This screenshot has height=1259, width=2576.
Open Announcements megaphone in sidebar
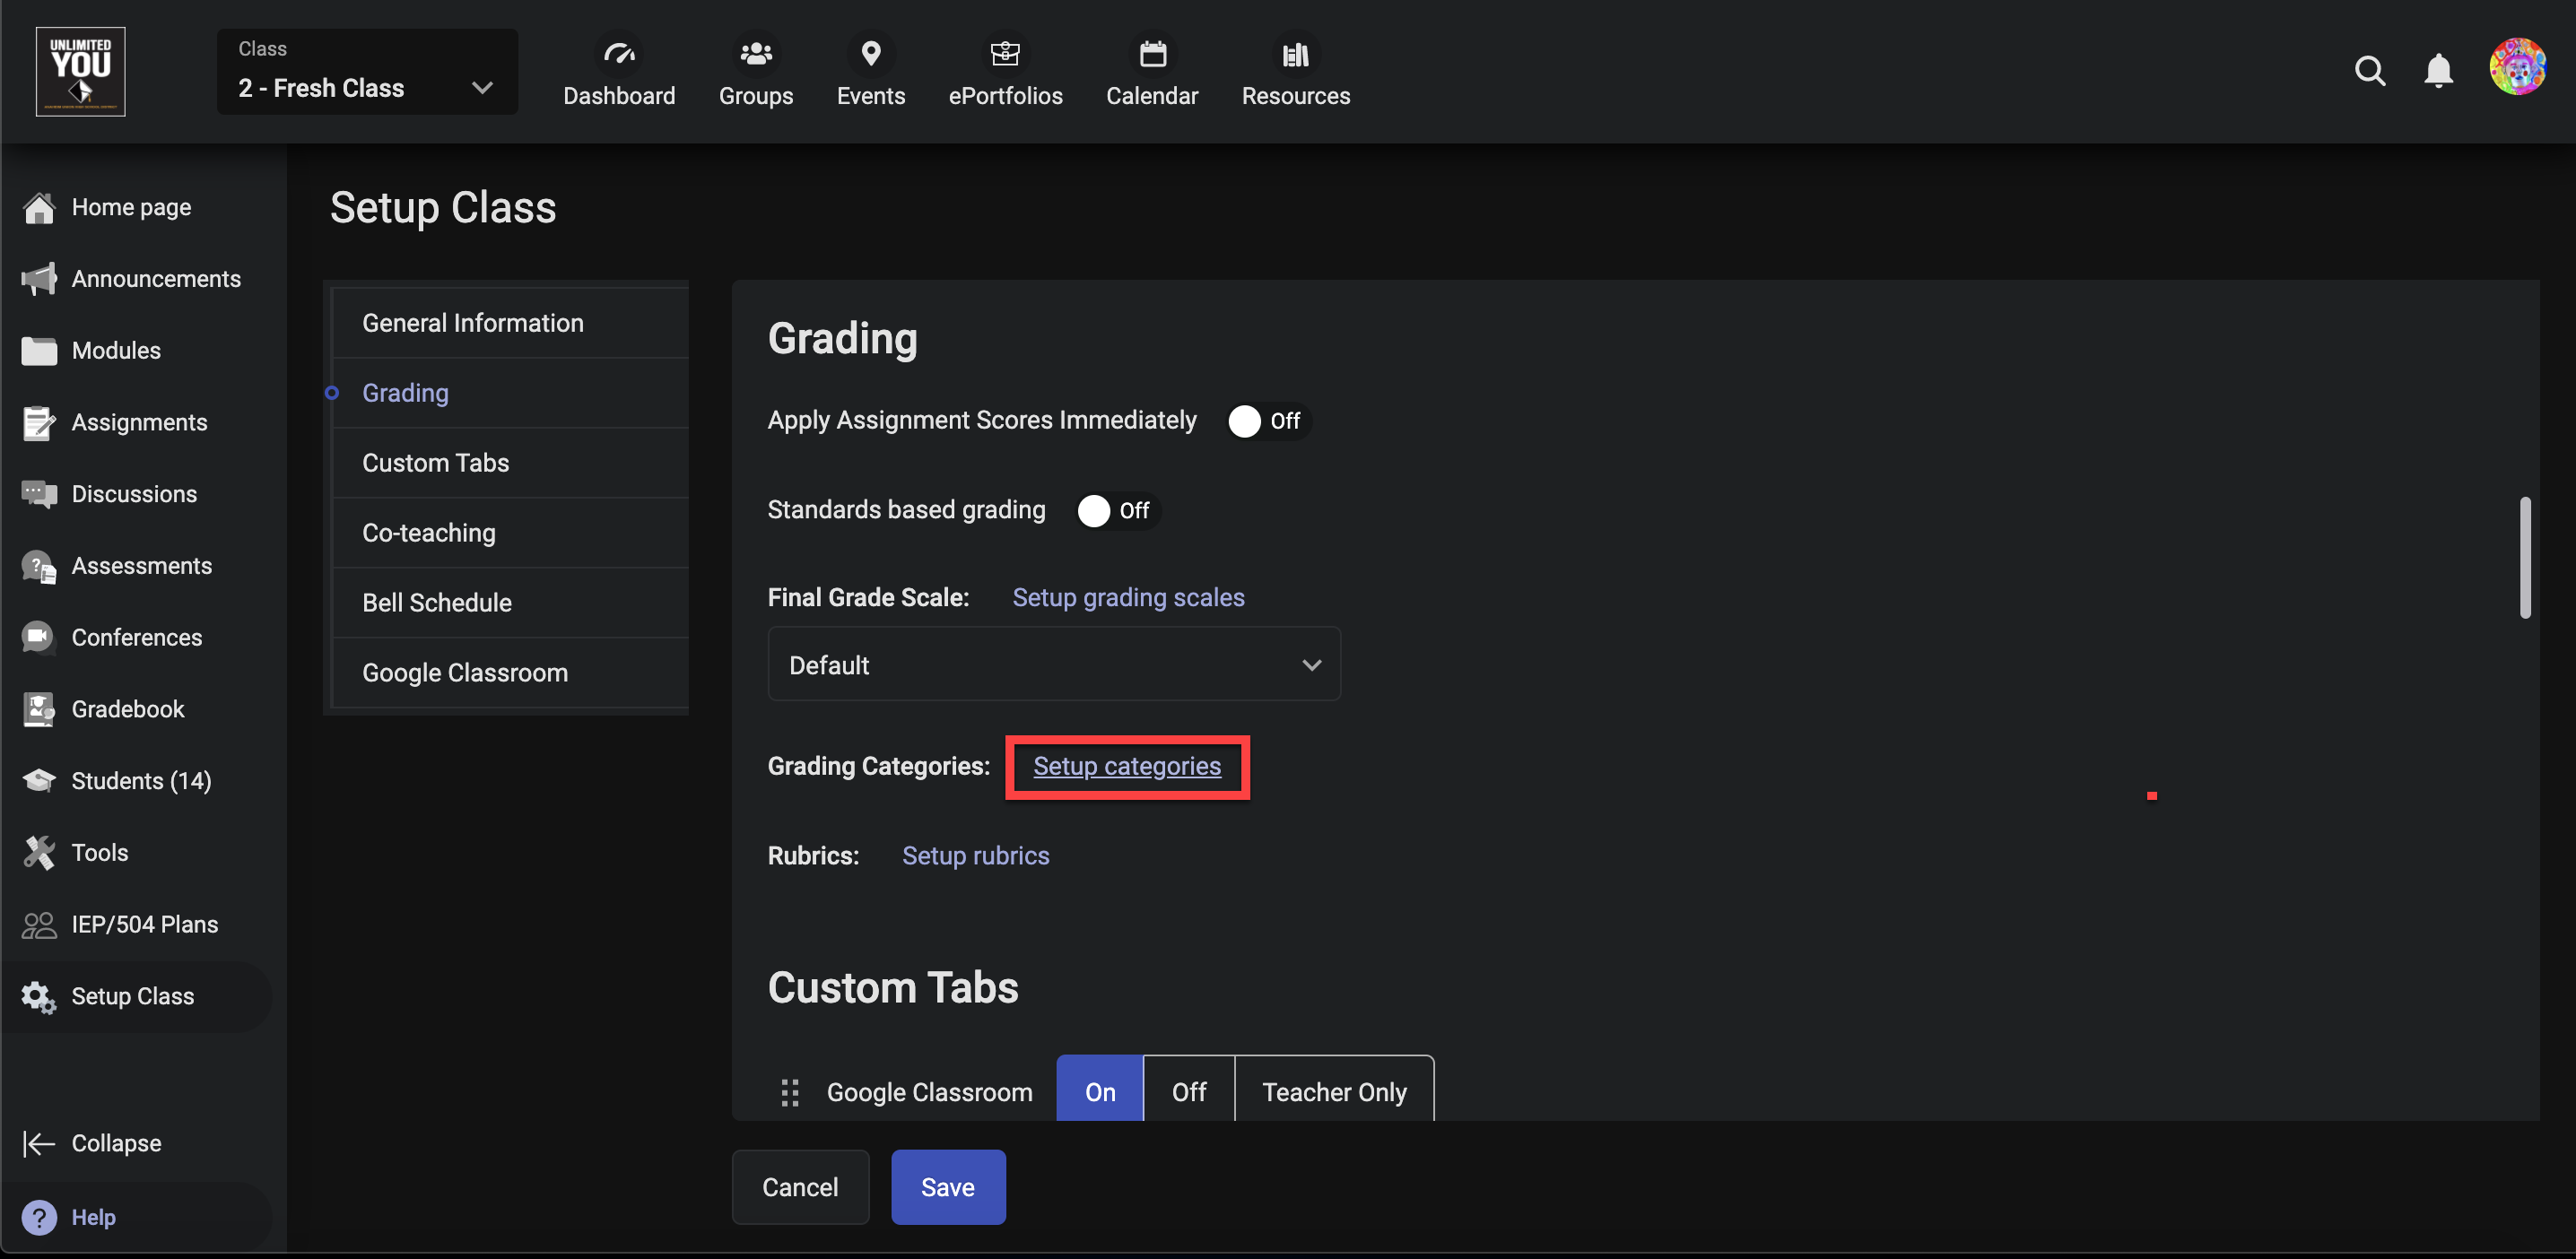tap(39, 279)
